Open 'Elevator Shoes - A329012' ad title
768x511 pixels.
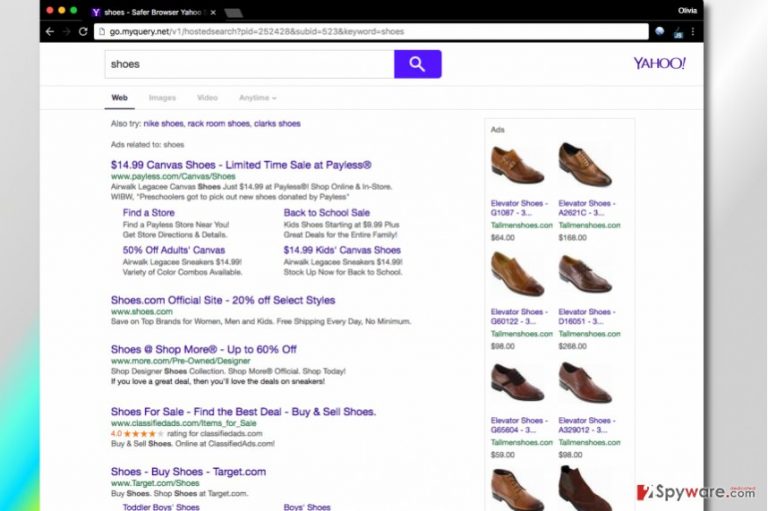coord(587,425)
